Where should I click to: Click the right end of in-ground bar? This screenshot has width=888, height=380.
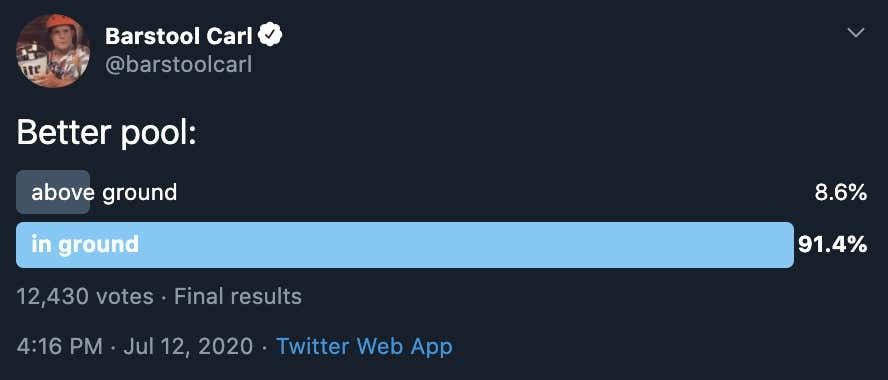(x=787, y=245)
